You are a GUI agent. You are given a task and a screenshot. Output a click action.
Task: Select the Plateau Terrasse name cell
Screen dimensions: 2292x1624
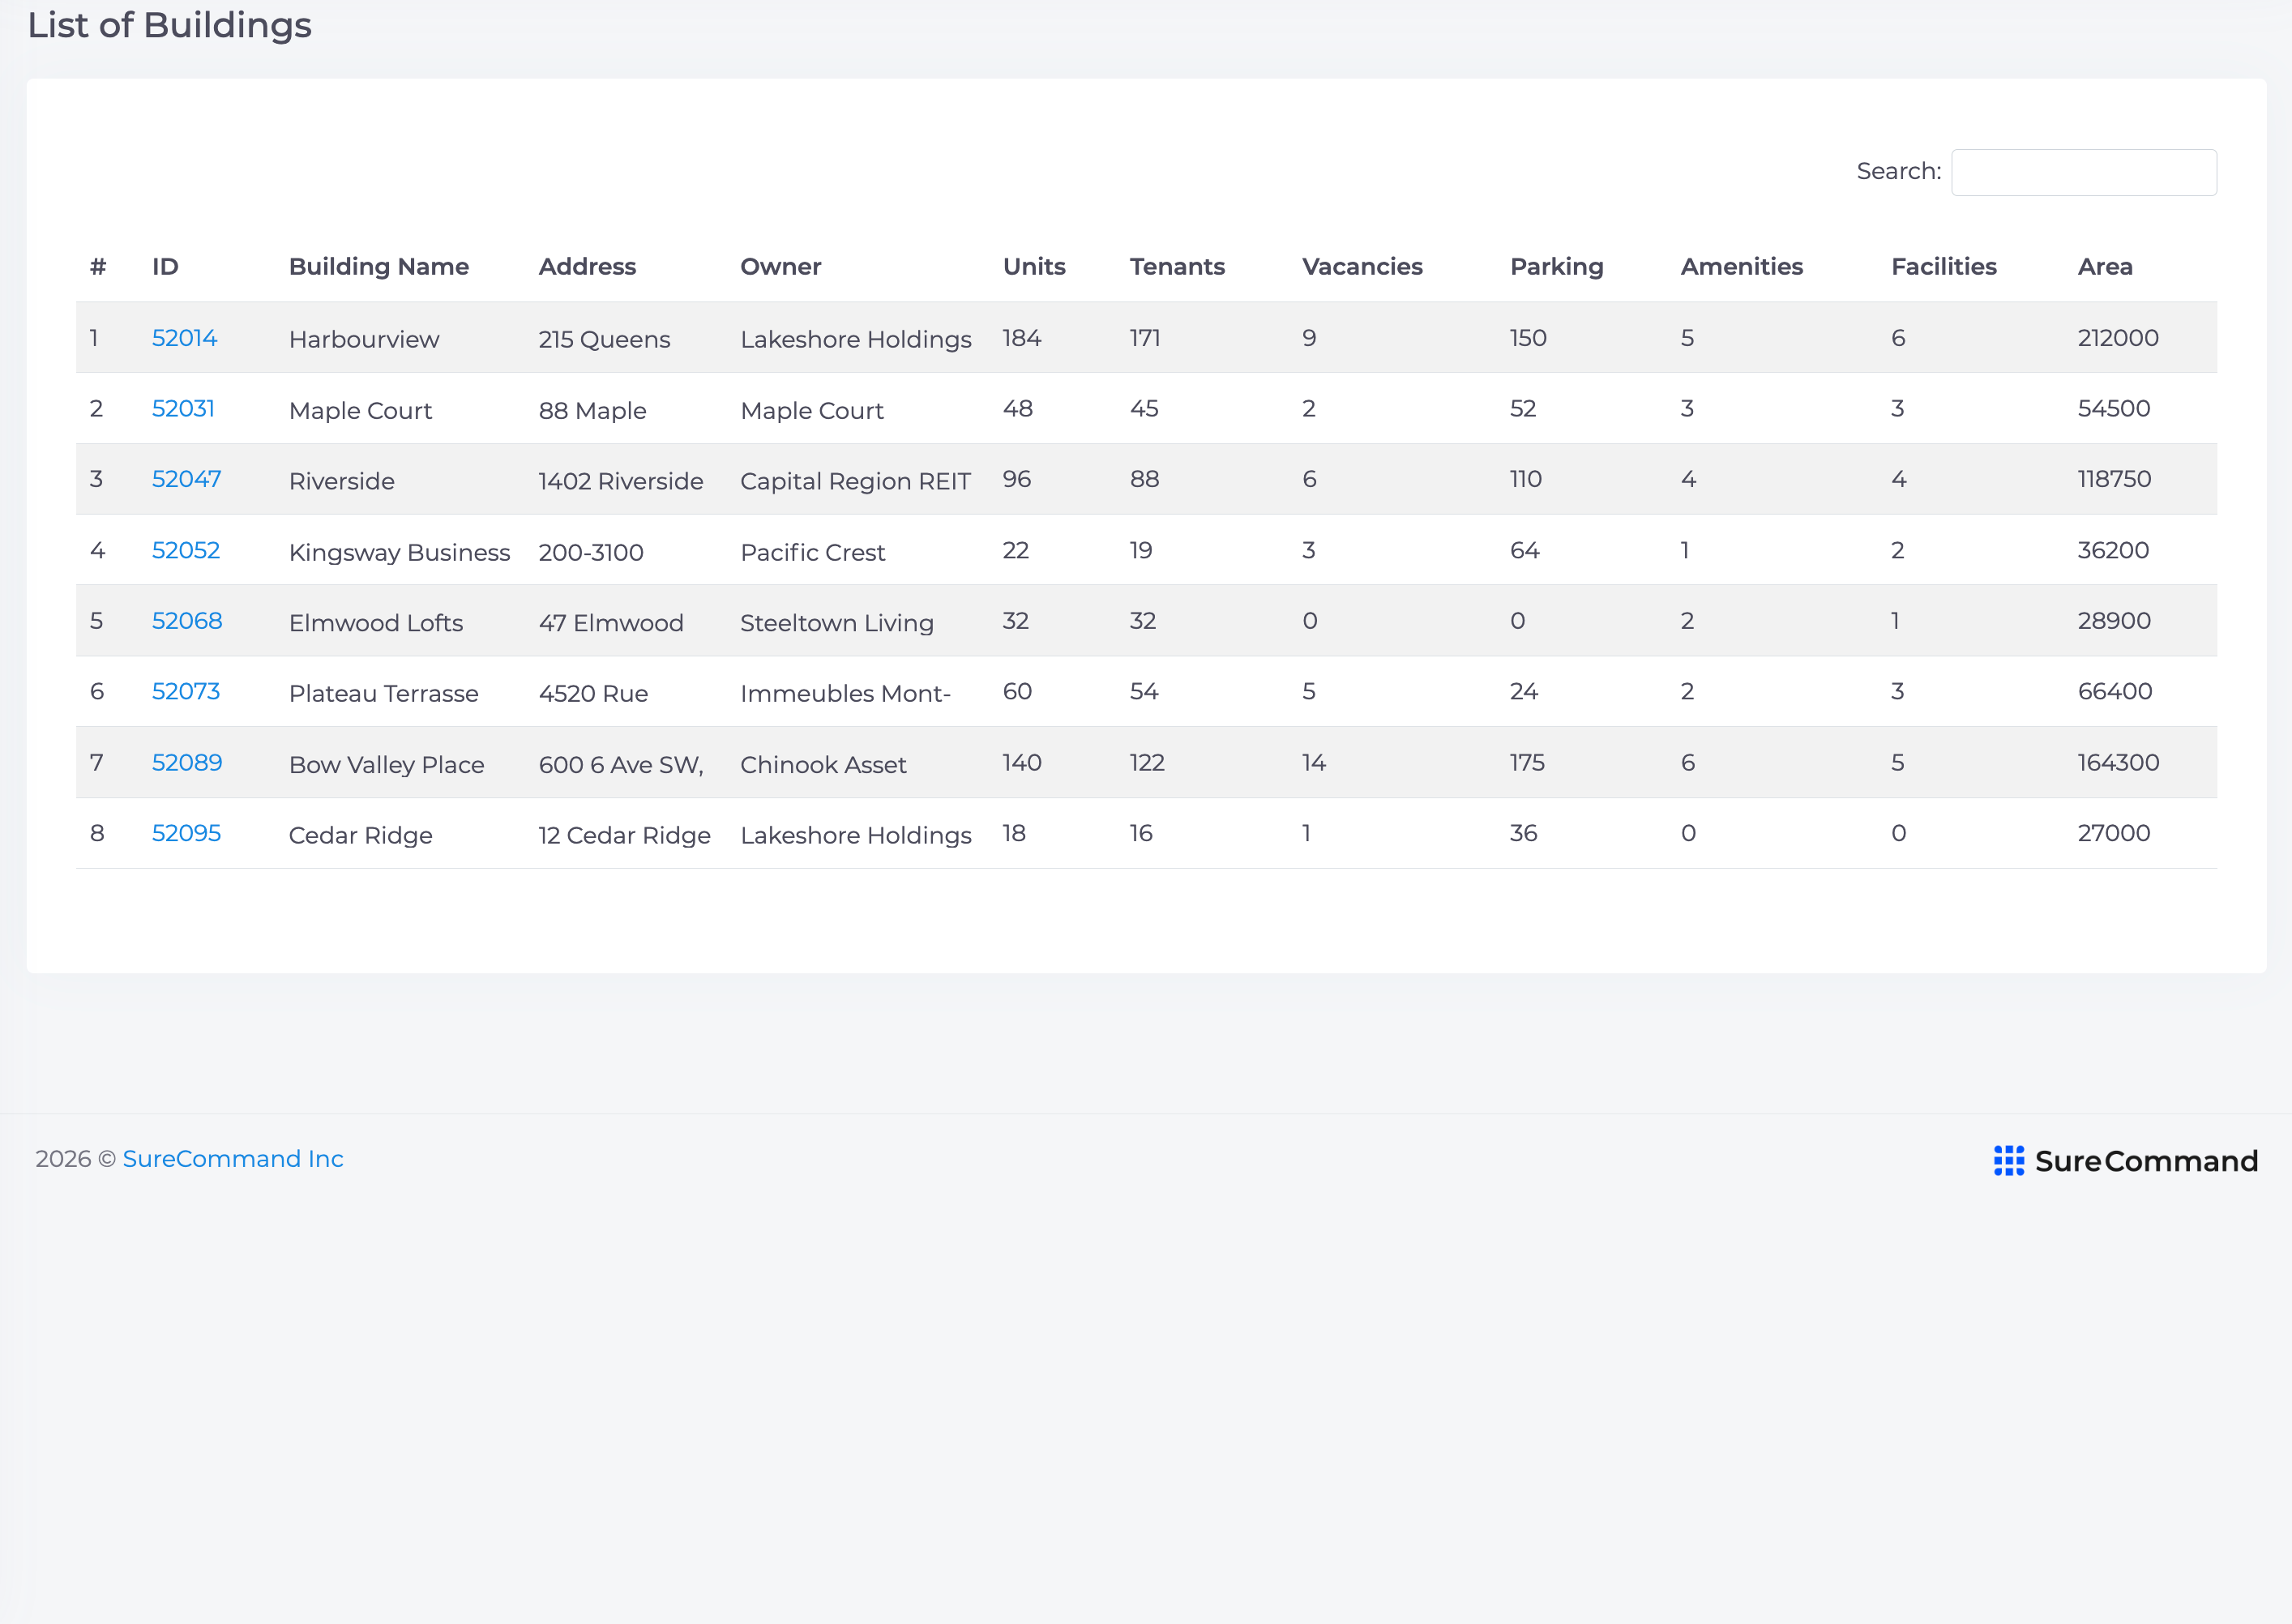click(x=384, y=693)
